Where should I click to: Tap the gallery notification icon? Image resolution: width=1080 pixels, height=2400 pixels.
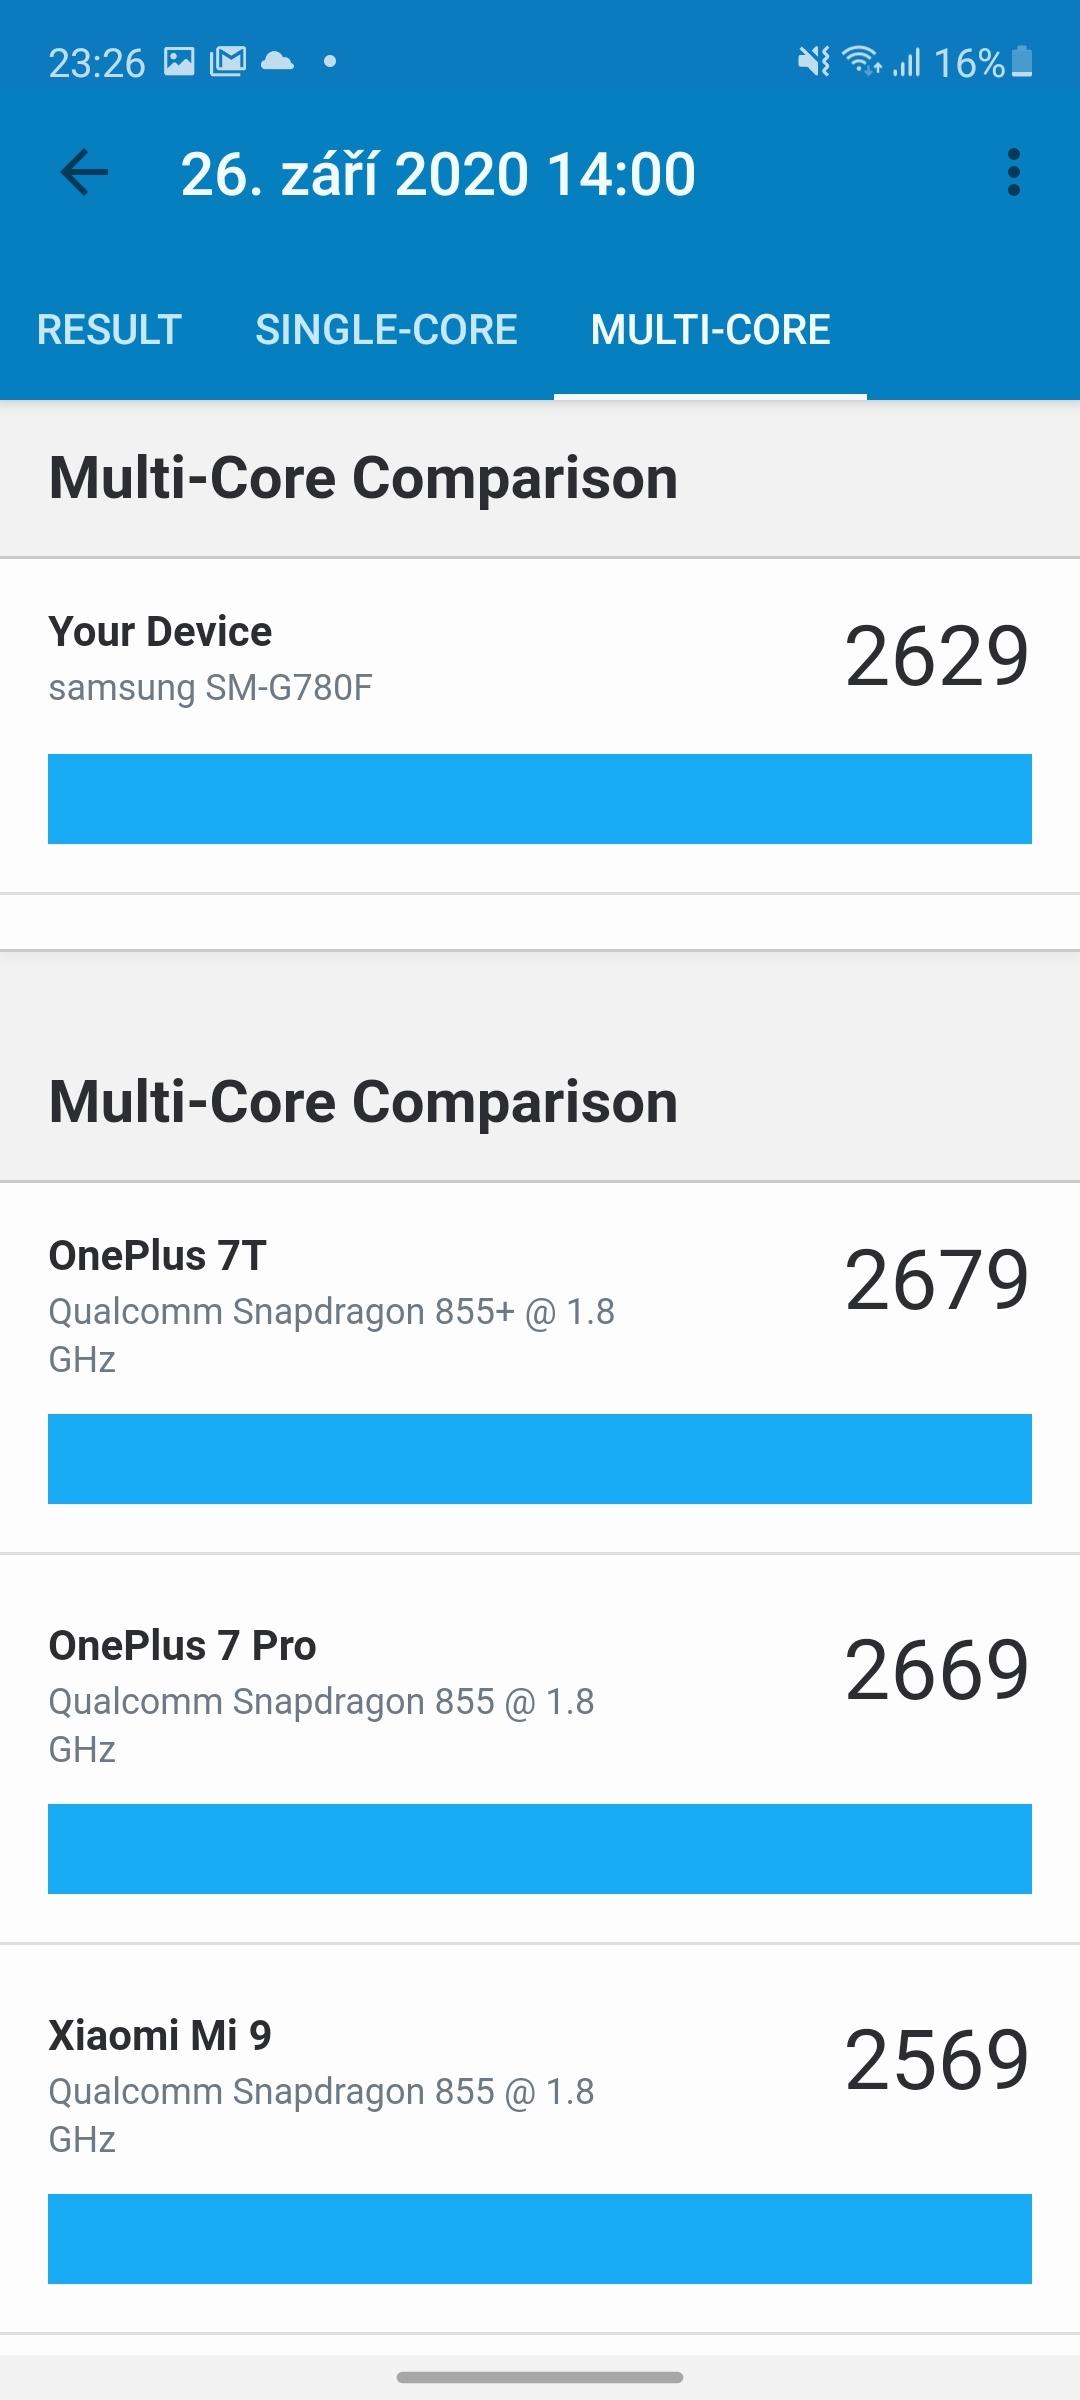(x=179, y=62)
